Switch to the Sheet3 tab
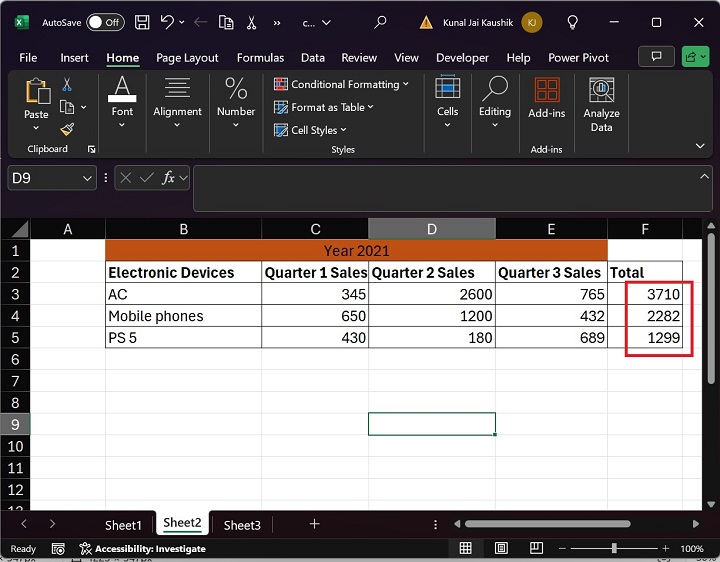Viewport: 720px width, 562px height. coord(242,525)
